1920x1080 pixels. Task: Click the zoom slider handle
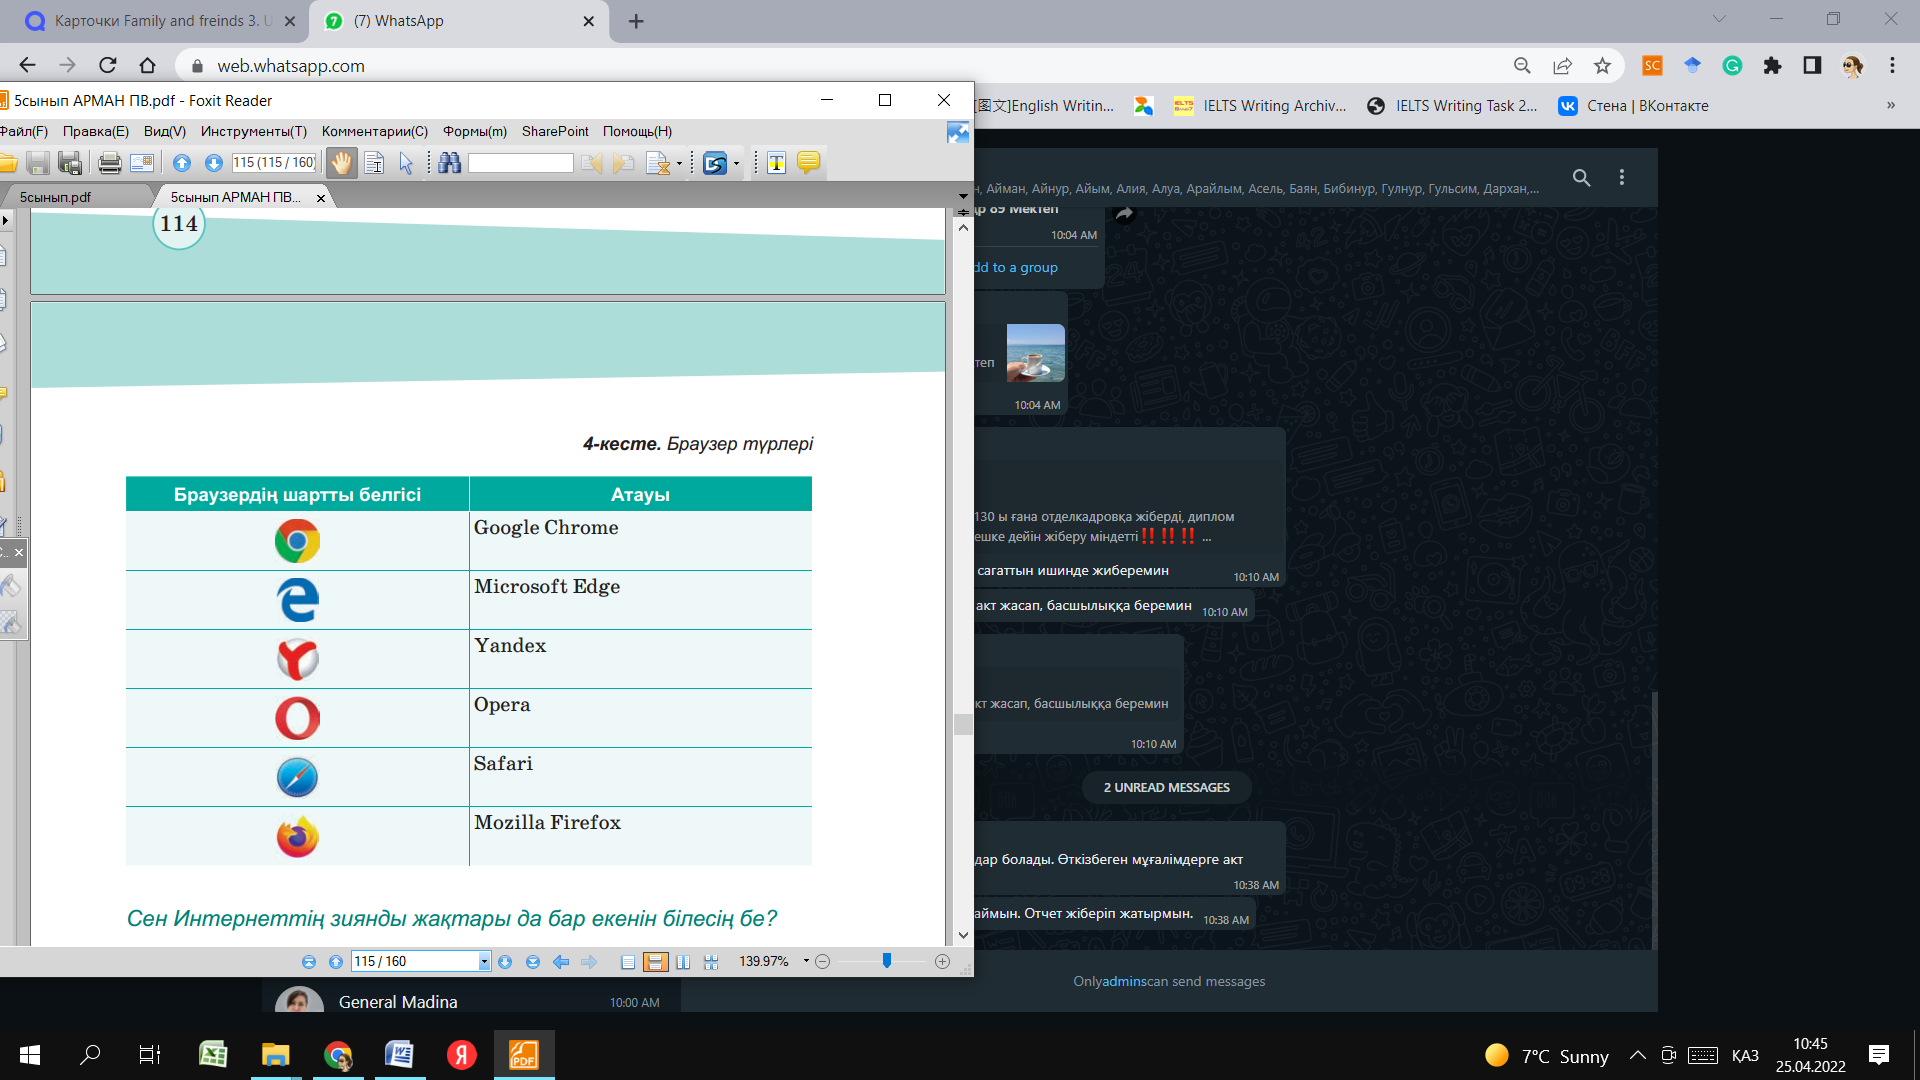(x=886, y=961)
